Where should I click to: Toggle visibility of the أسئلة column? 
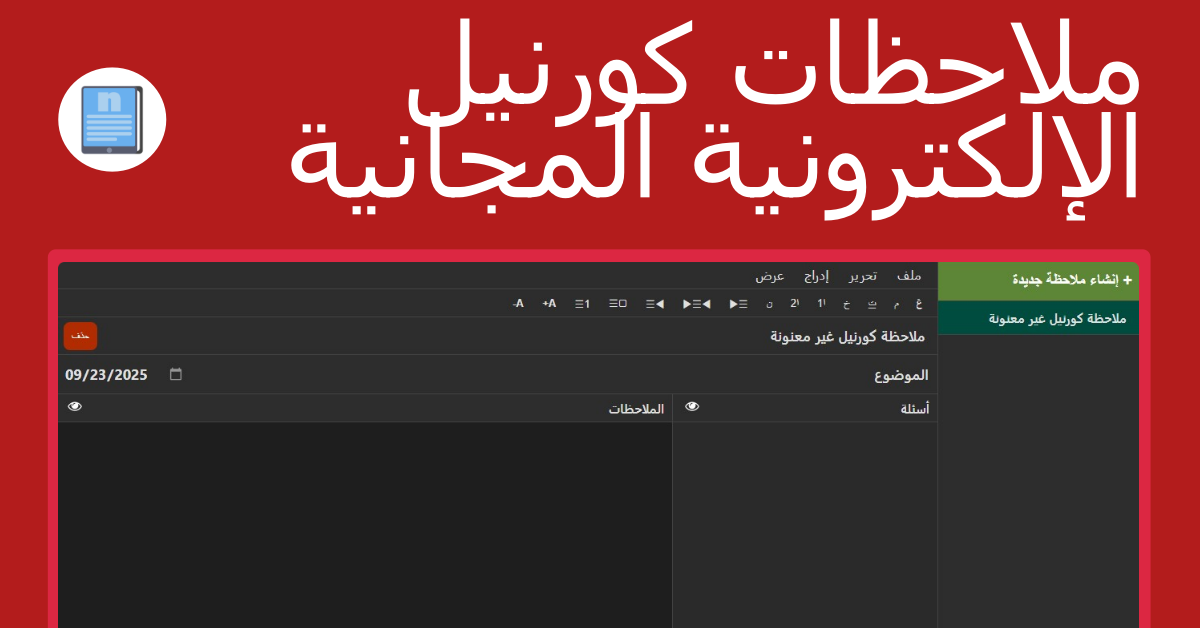[692, 407]
